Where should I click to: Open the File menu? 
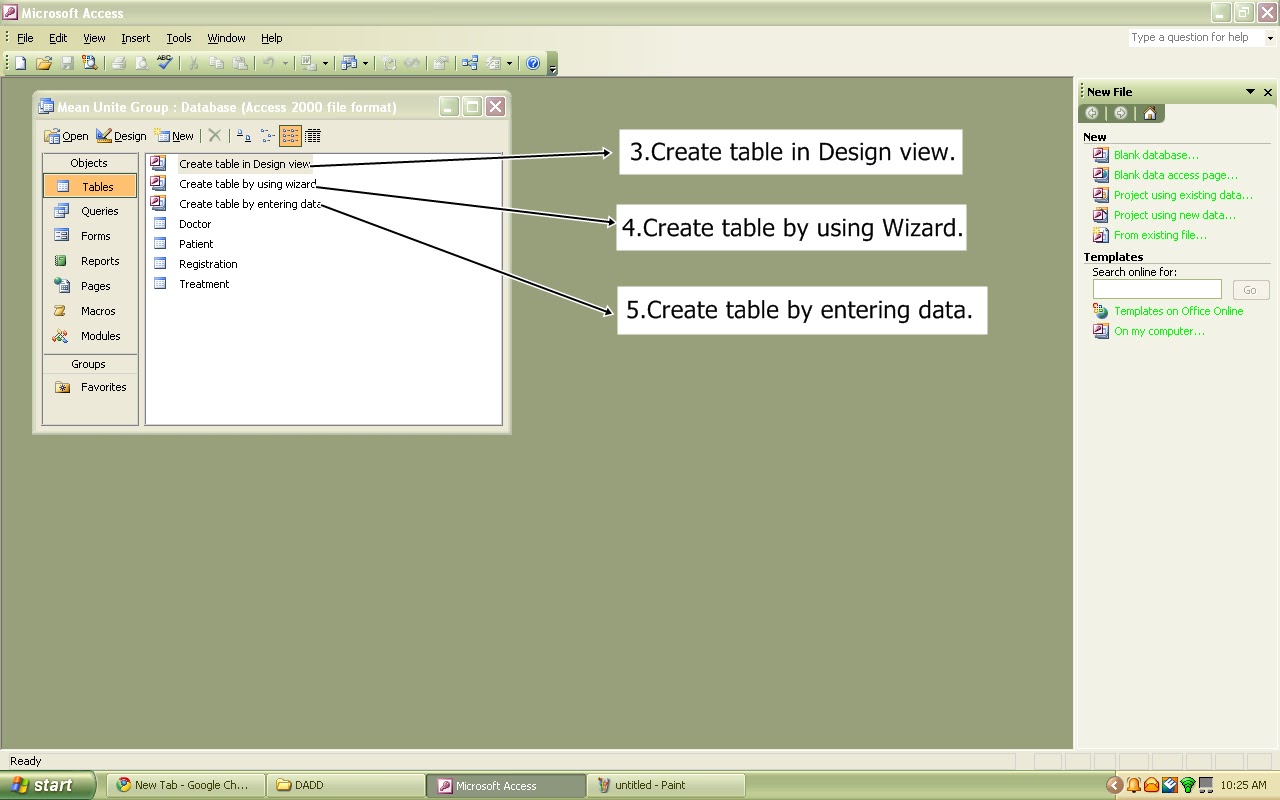coord(25,38)
